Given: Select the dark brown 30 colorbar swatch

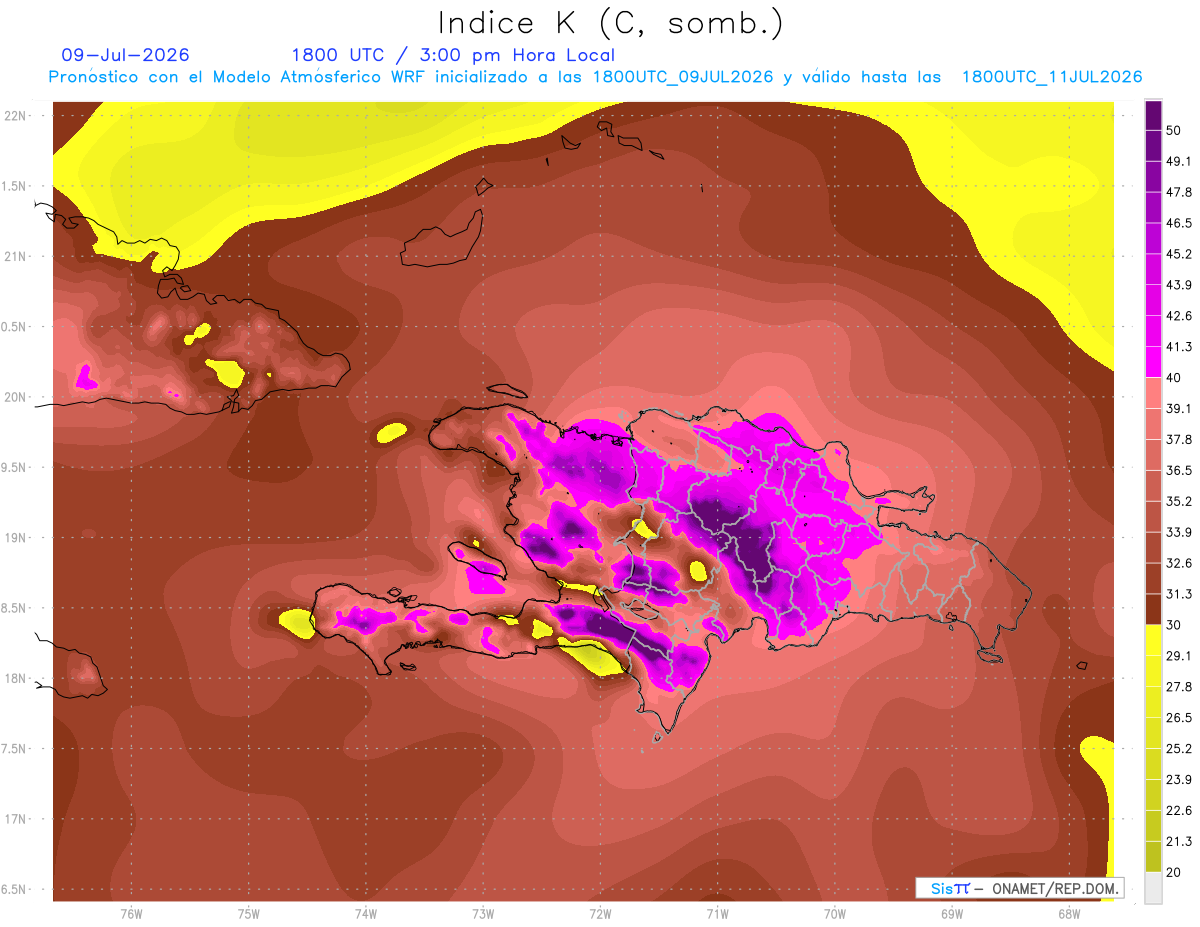Looking at the screenshot, I should tap(1153, 609).
